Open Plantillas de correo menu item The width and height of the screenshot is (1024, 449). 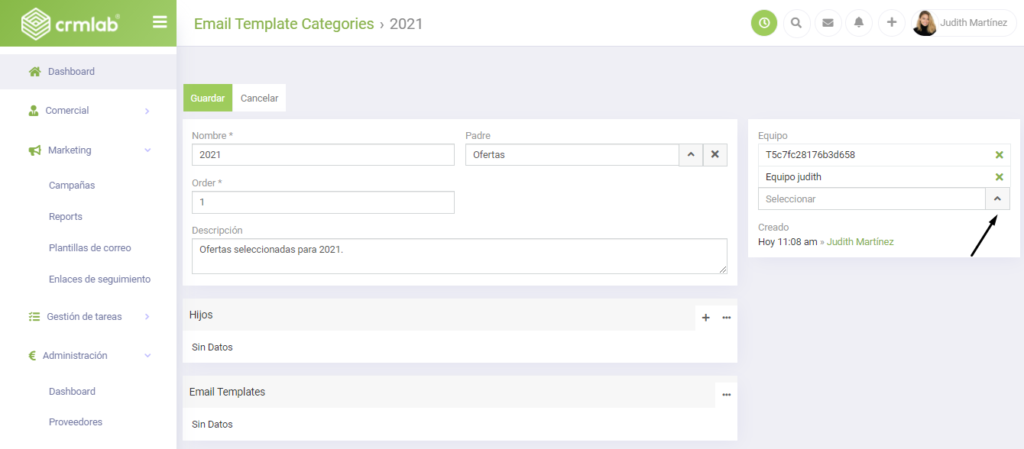pyautogui.click(x=90, y=248)
